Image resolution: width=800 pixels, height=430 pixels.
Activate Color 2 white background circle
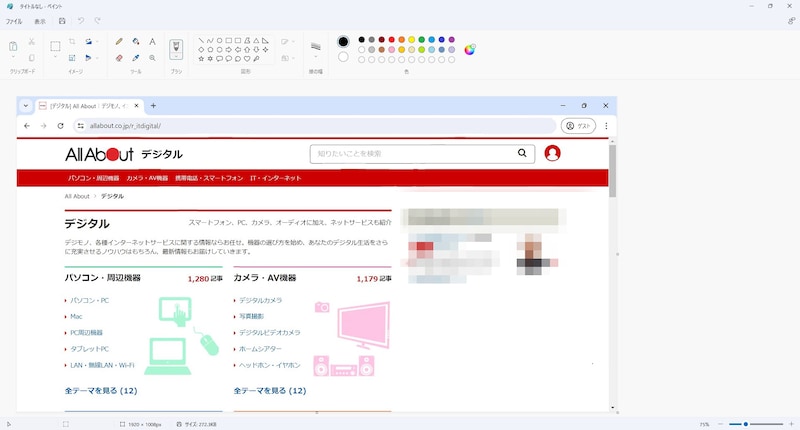(343, 57)
